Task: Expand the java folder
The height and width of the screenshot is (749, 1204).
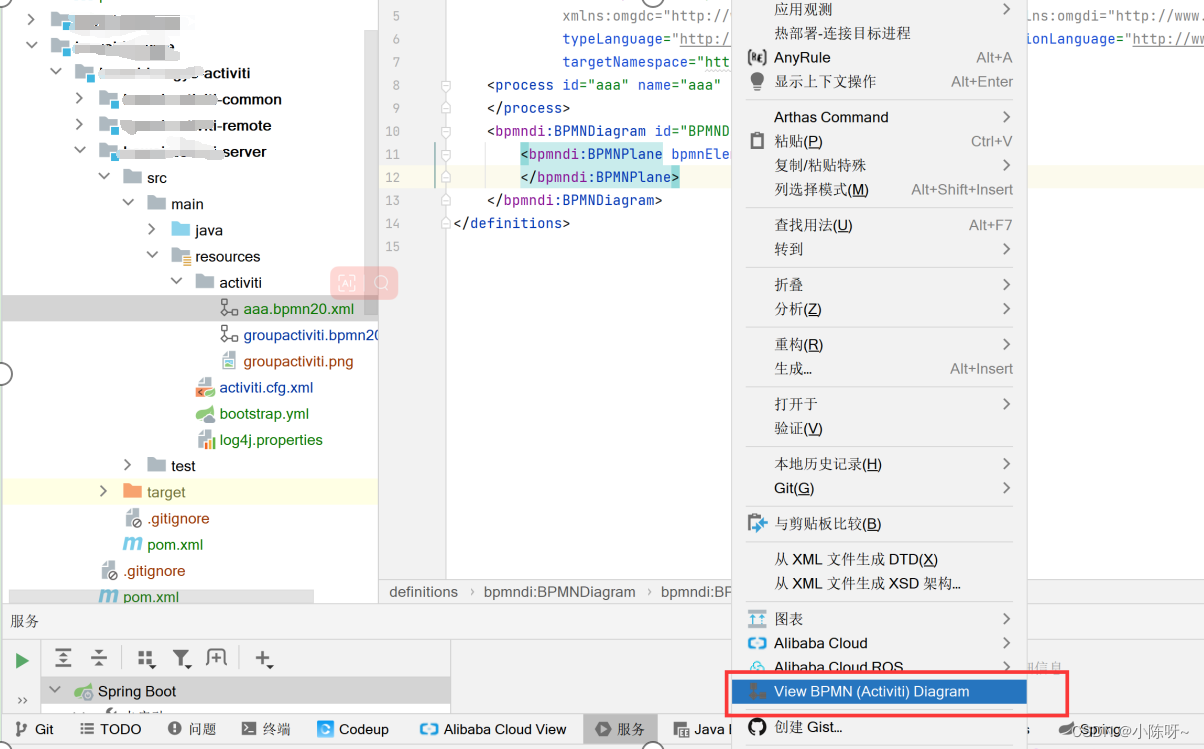Action: [x=152, y=230]
